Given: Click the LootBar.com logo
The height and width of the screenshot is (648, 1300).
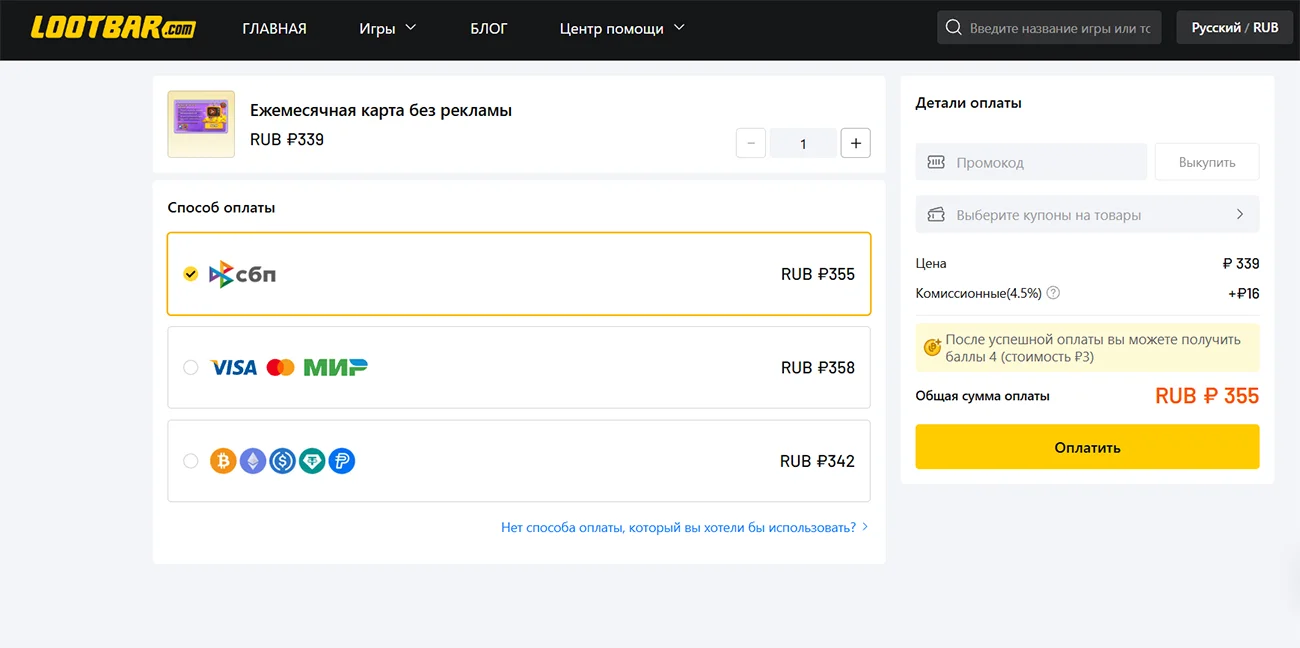Looking at the screenshot, I should coord(113,27).
